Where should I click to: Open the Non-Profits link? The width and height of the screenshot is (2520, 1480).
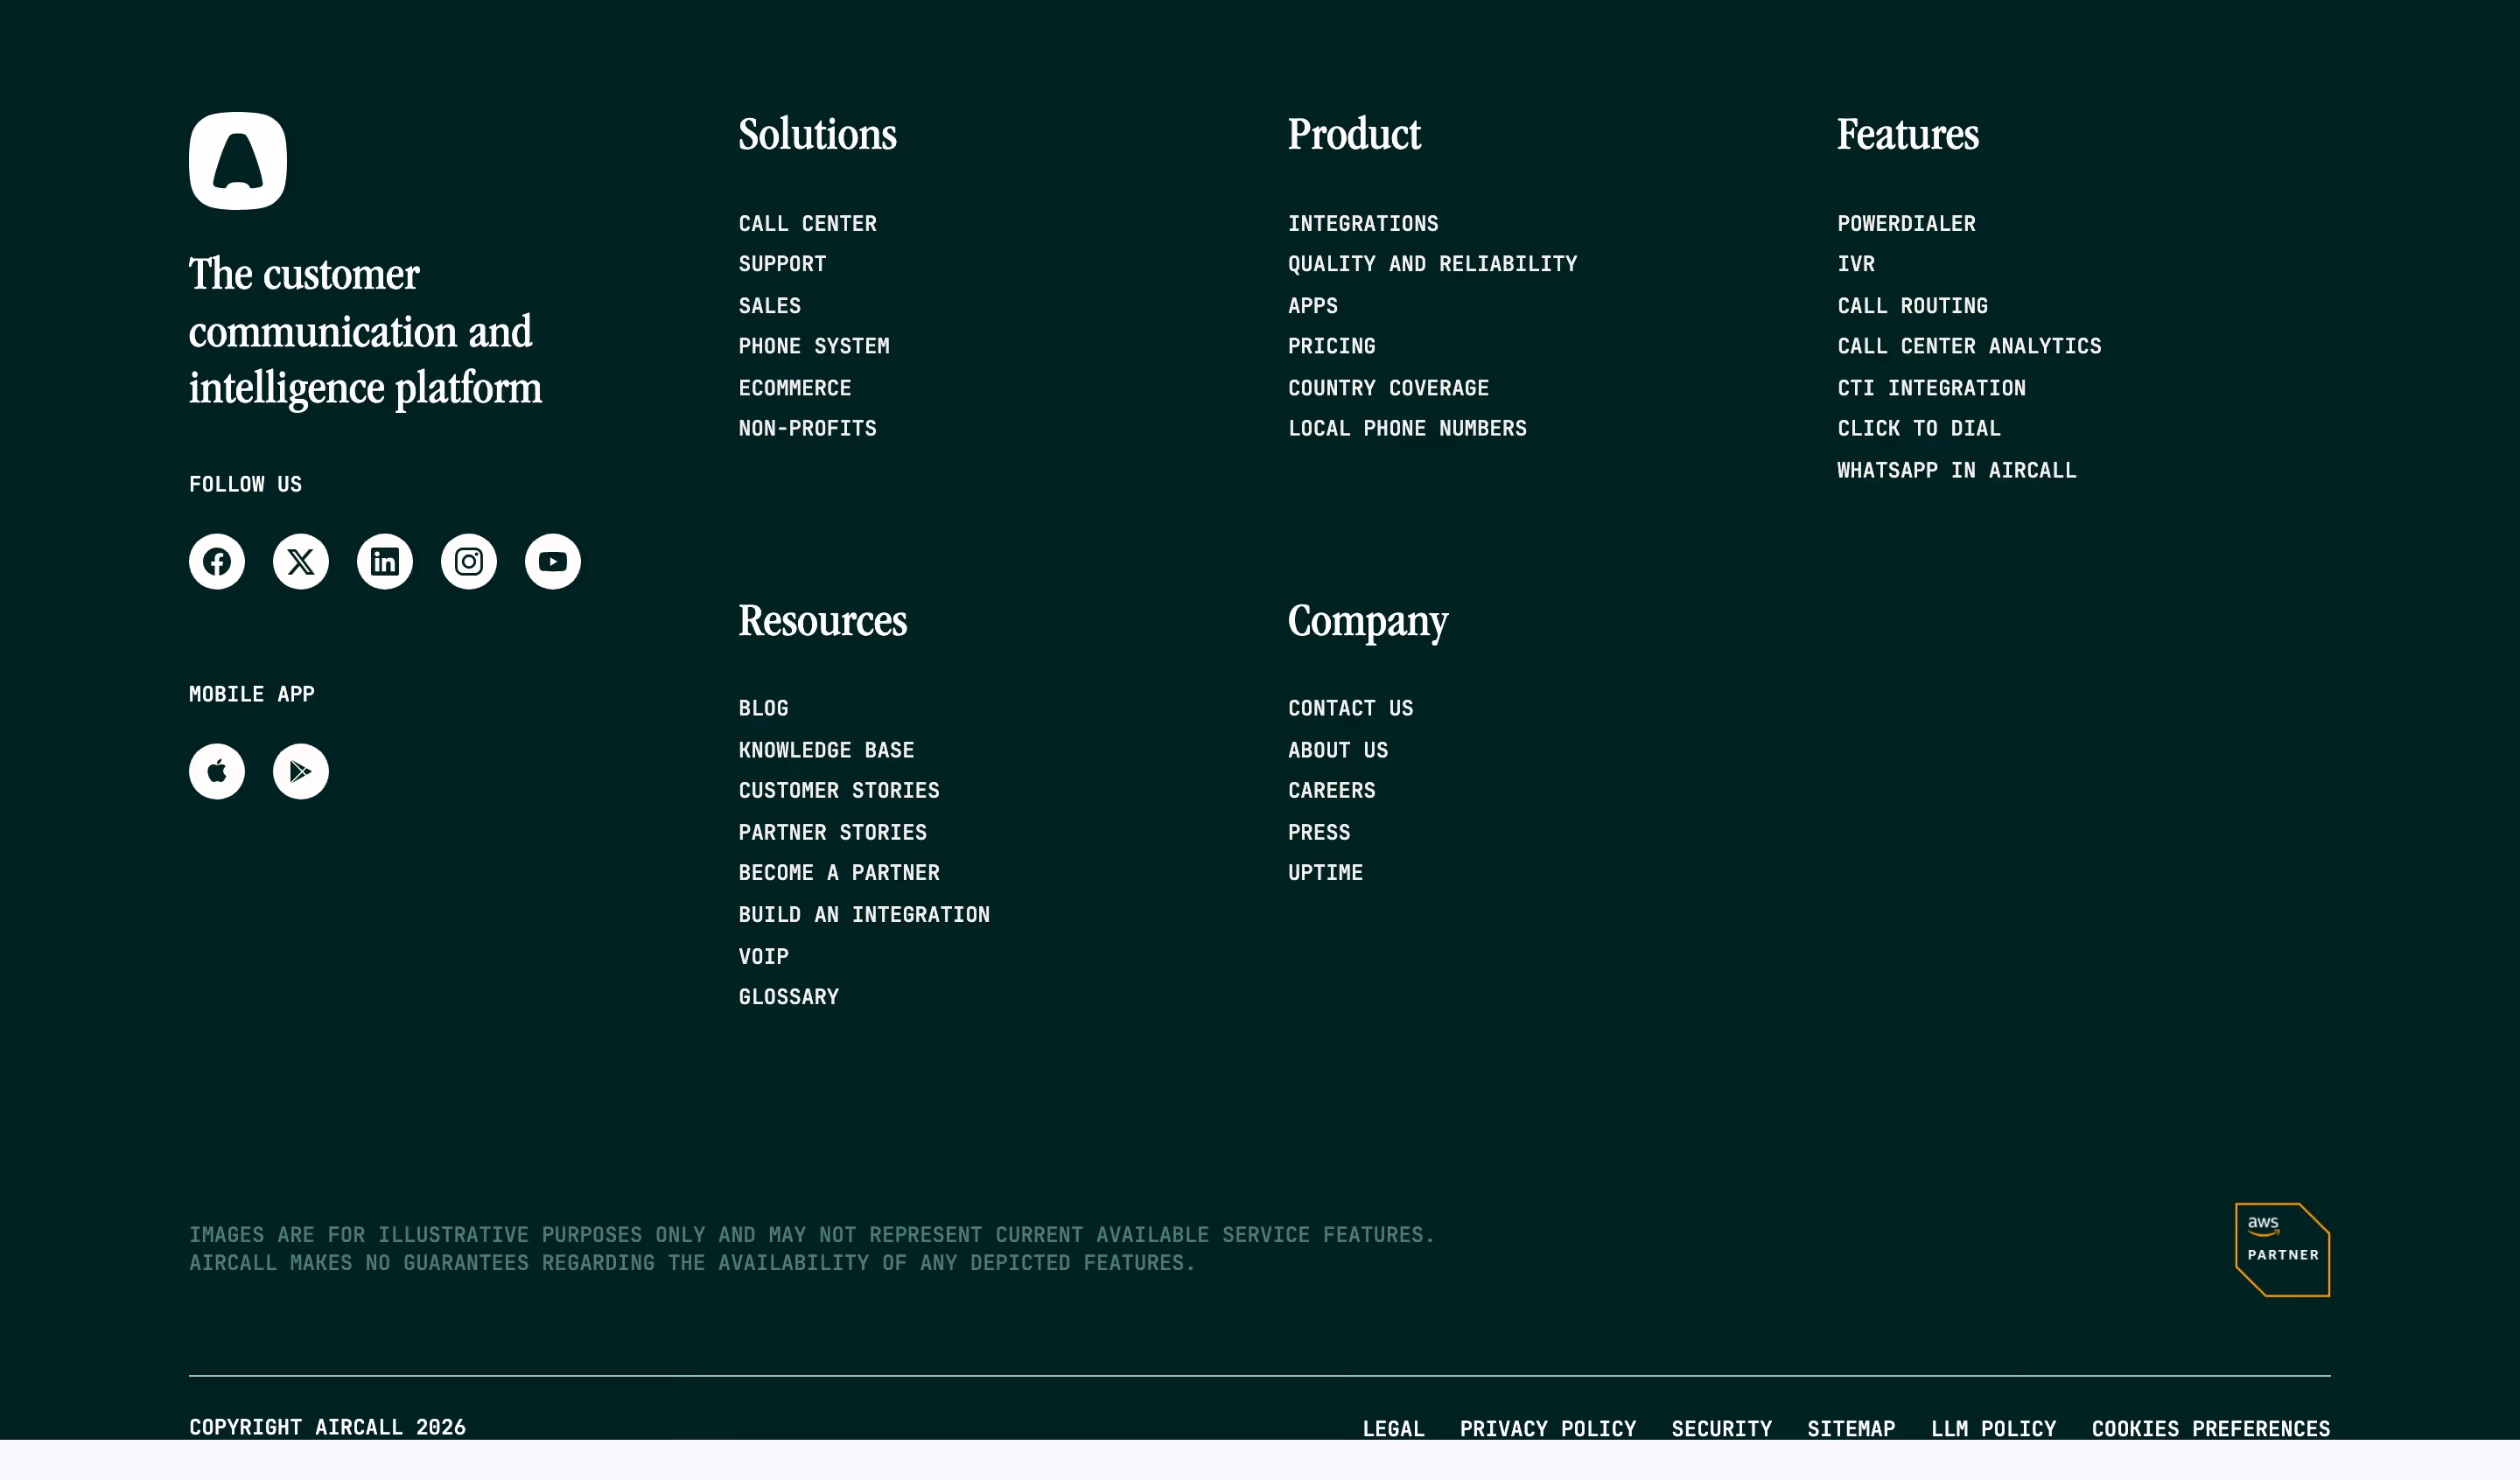(808, 428)
